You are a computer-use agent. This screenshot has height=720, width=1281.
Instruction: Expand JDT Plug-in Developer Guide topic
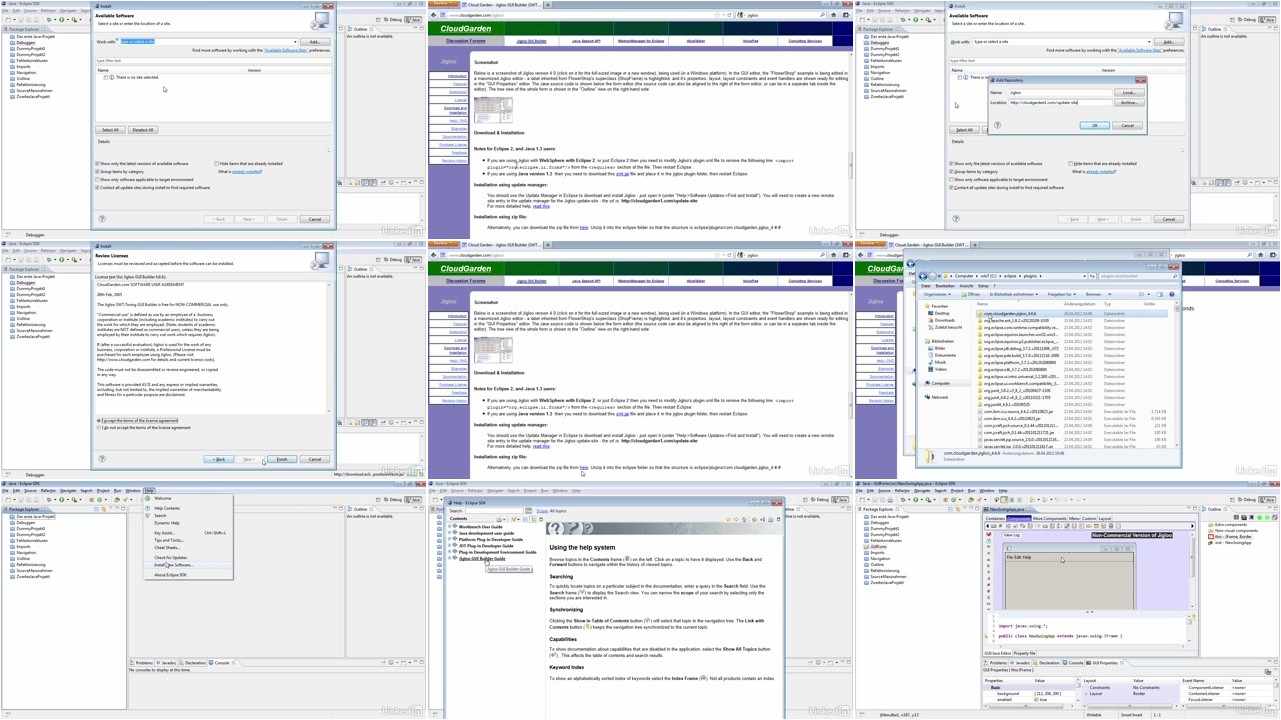(449, 545)
